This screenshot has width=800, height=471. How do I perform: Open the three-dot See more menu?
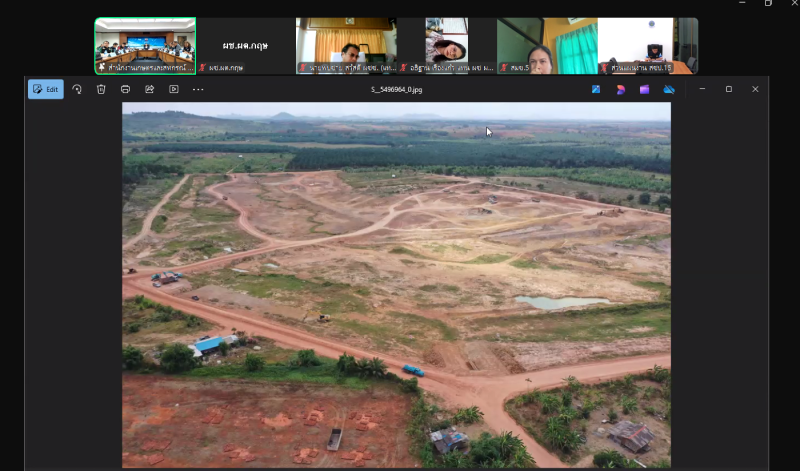click(198, 89)
